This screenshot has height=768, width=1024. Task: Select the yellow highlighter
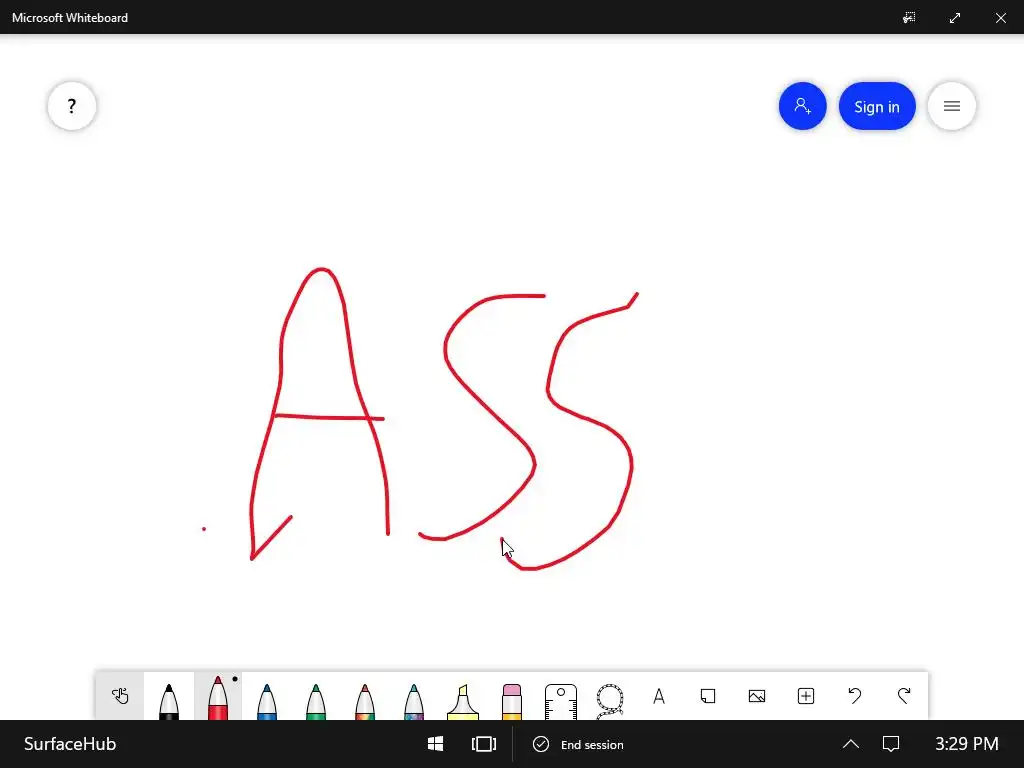[462, 700]
